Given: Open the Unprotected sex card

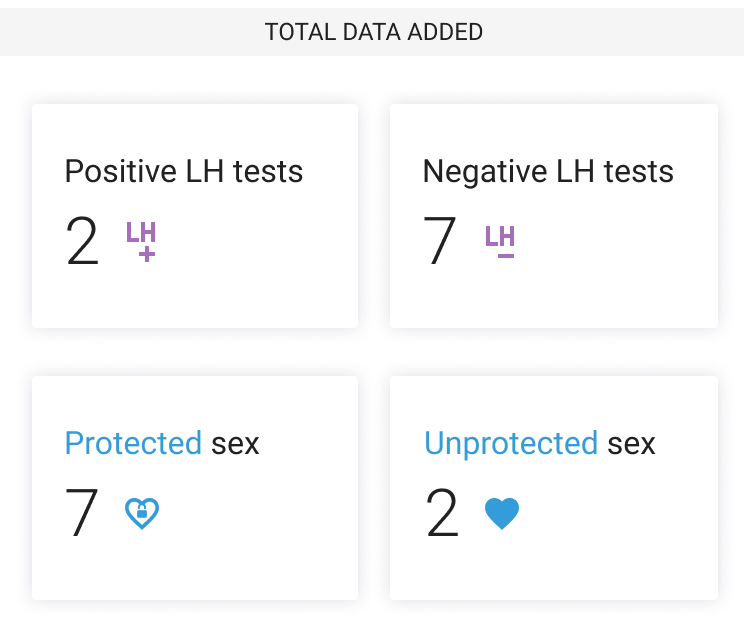Looking at the screenshot, I should coord(554,488).
